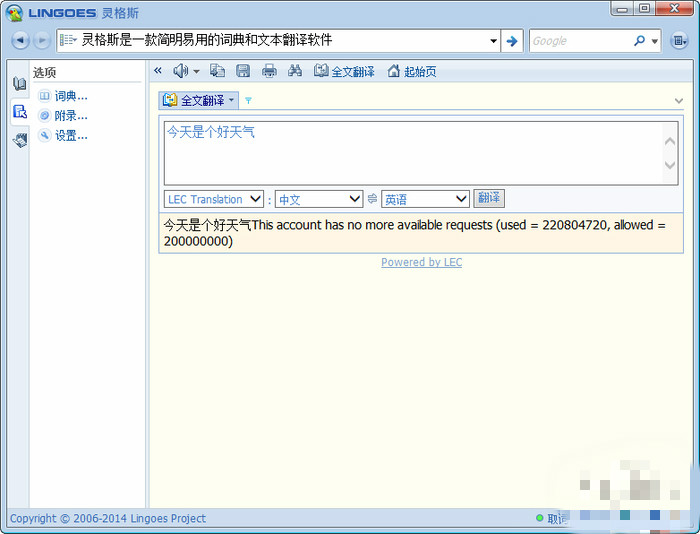The width and height of the screenshot is (700, 534).
Task: Collapse the translation panel chevron
Action: click(x=679, y=101)
